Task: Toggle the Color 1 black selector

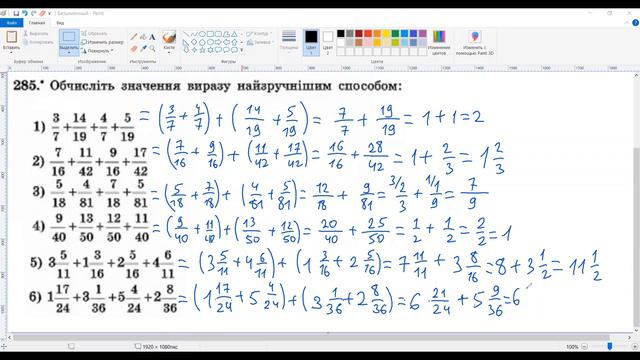Action: point(311,42)
